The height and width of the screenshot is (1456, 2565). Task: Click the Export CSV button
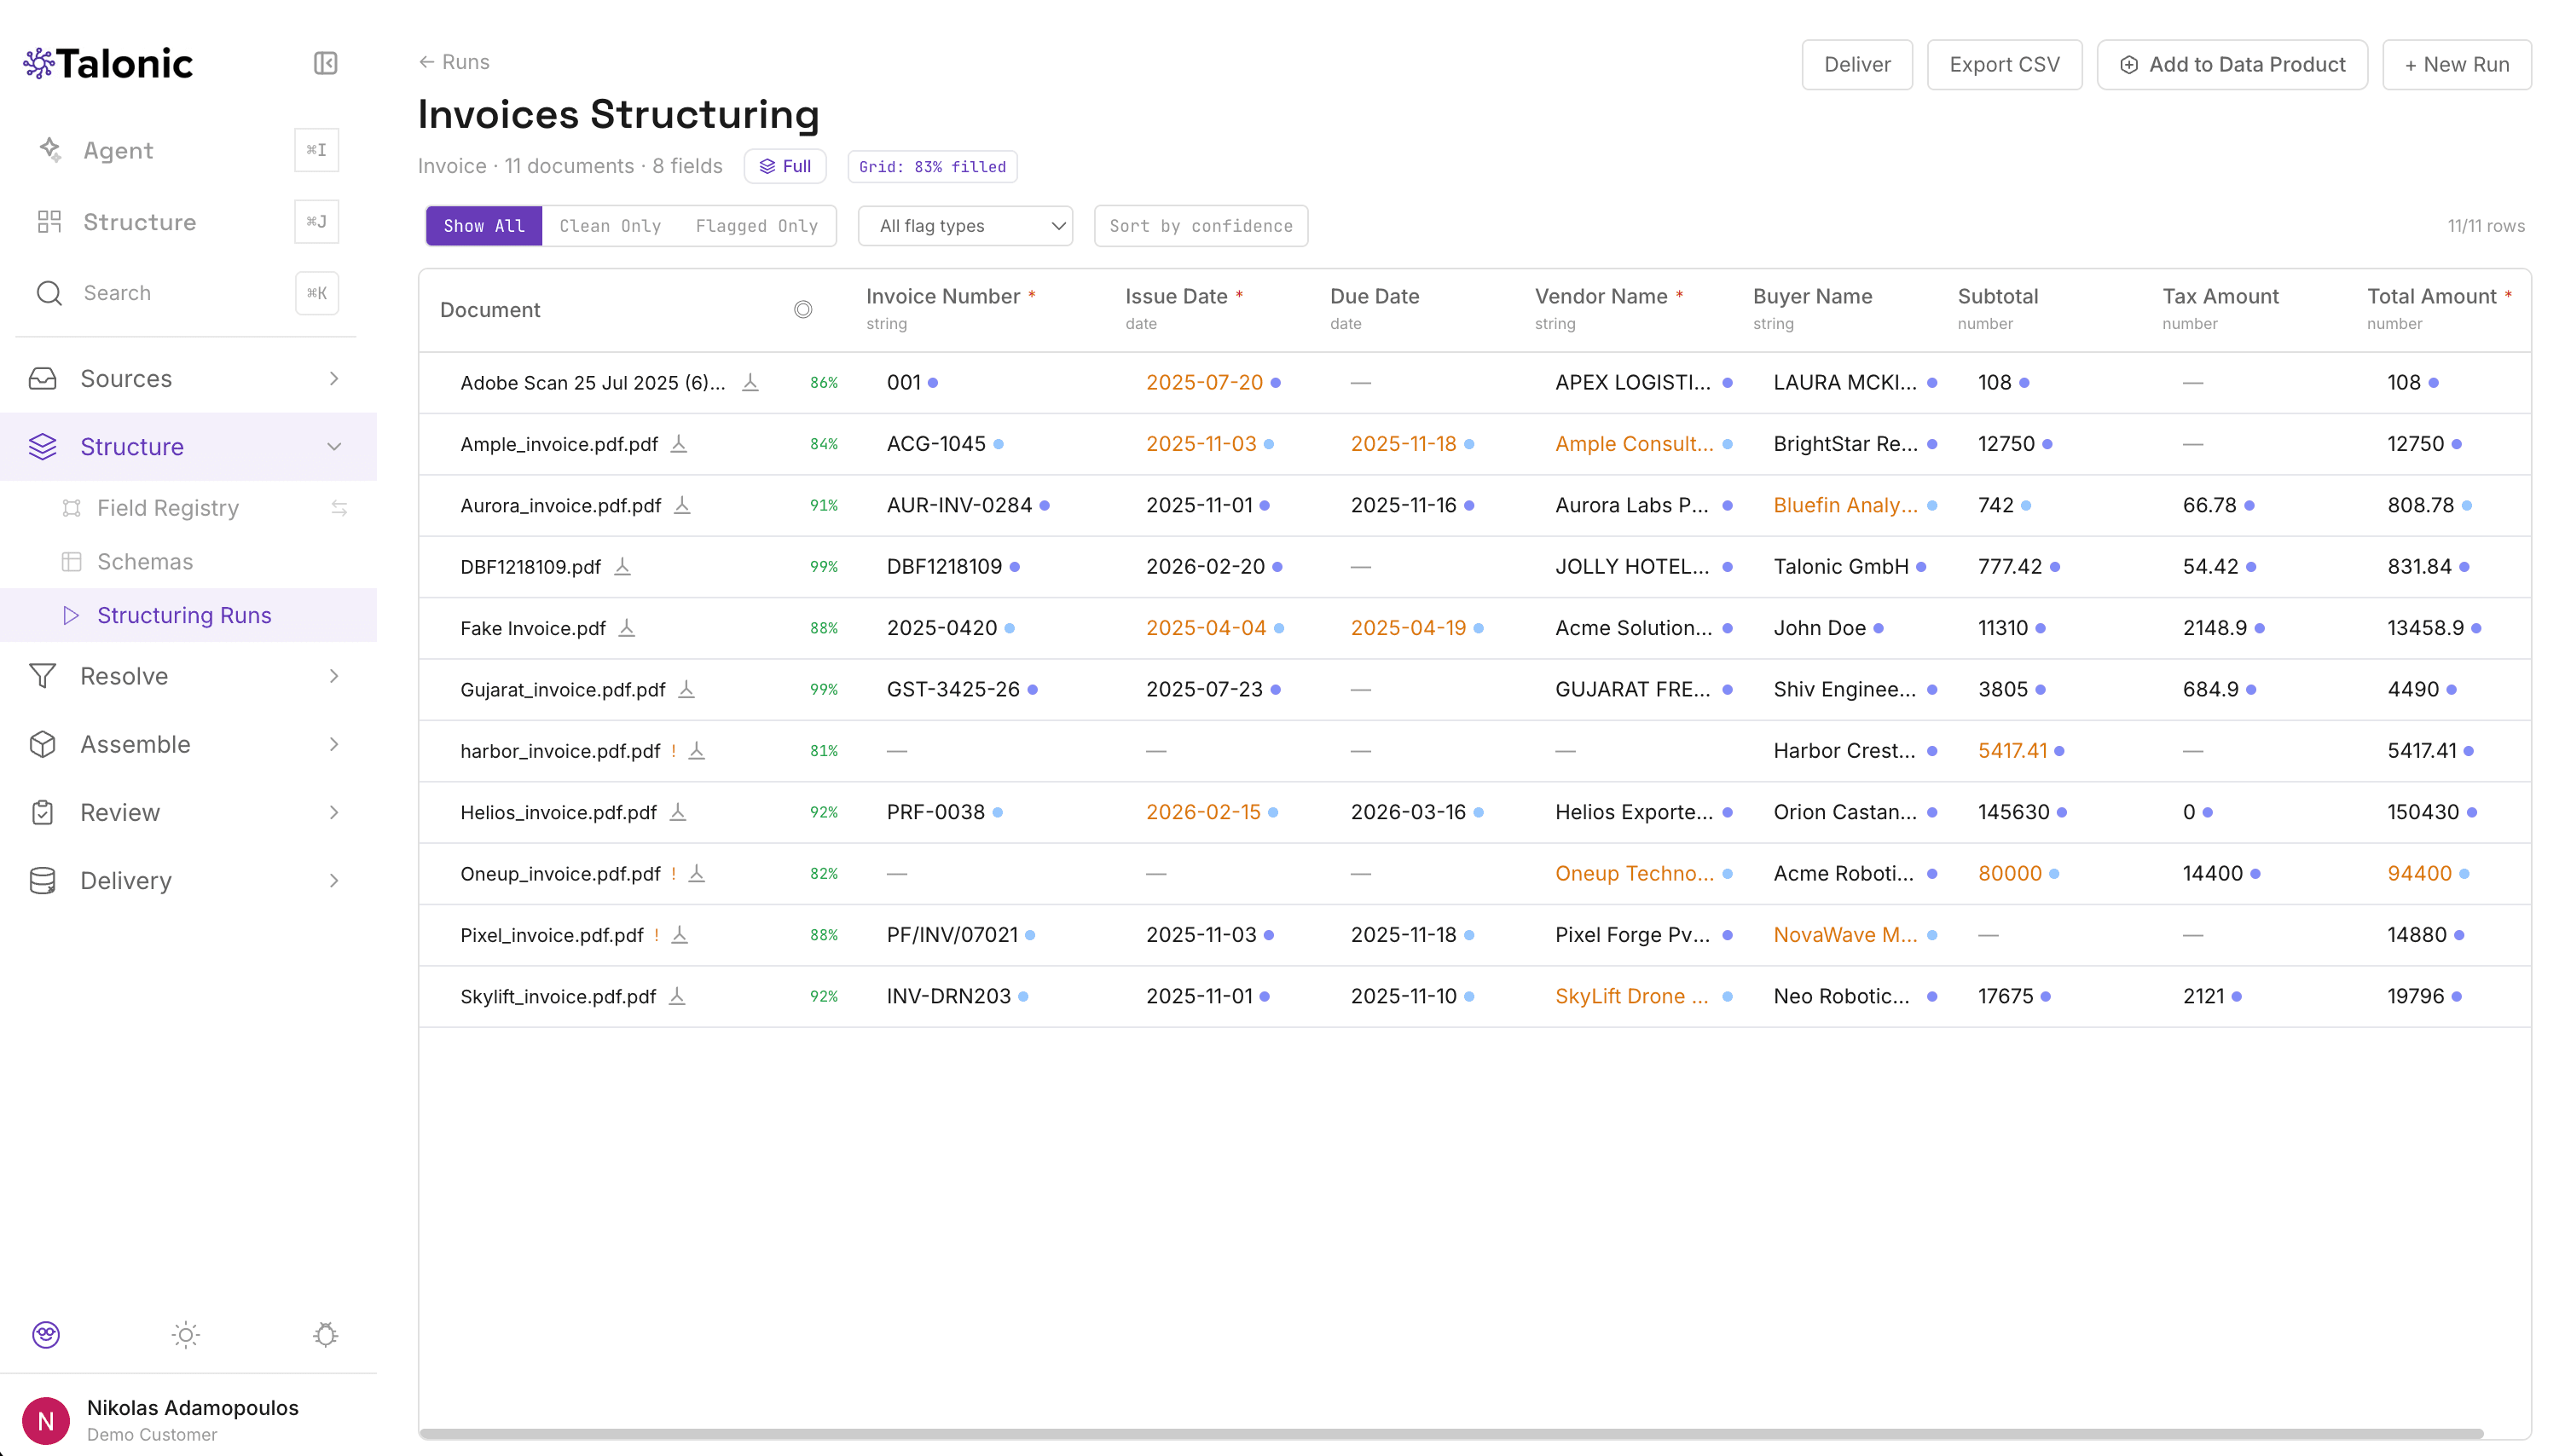(x=2004, y=64)
